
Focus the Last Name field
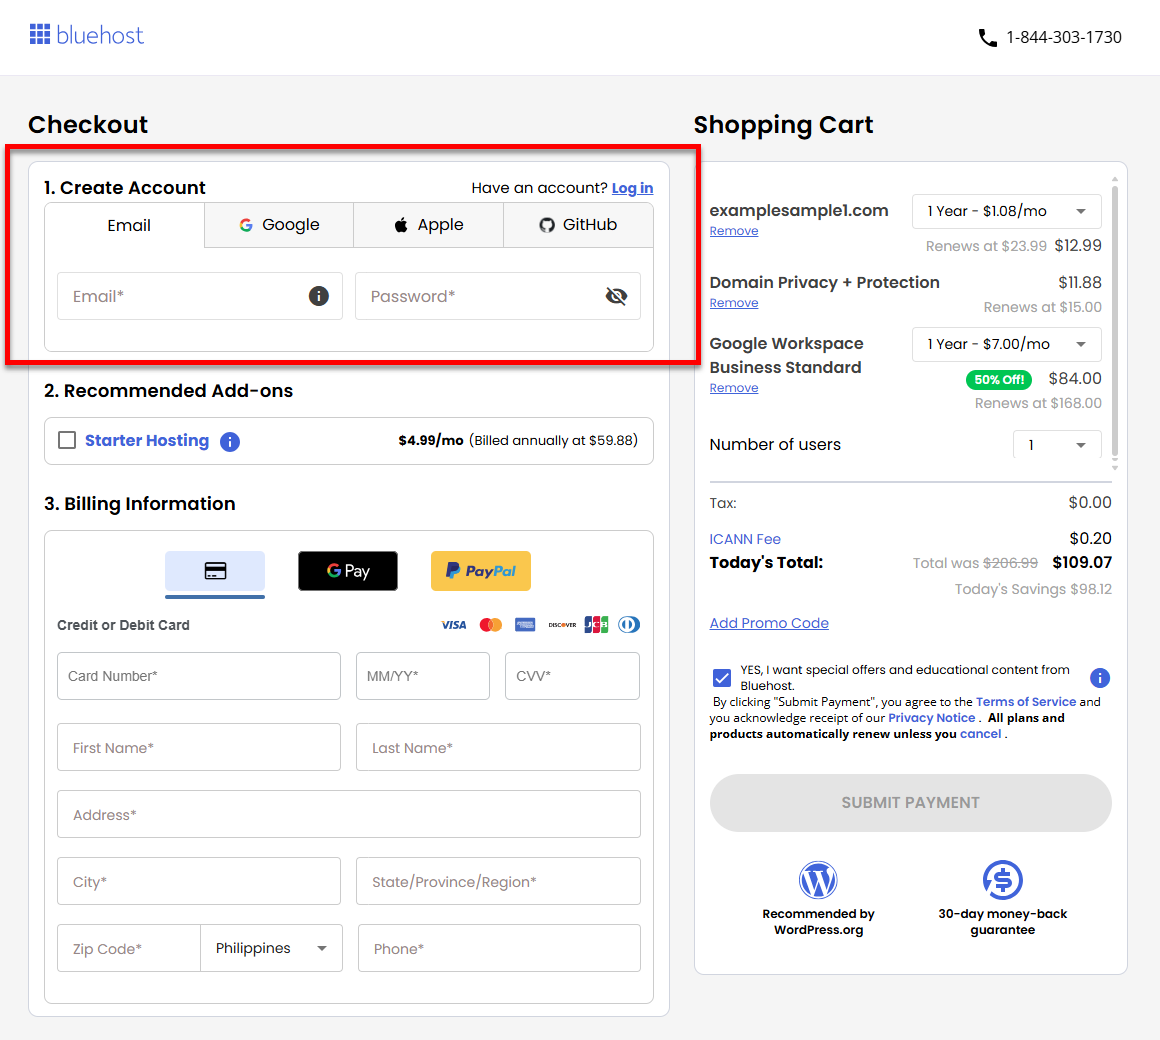(x=499, y=747)
